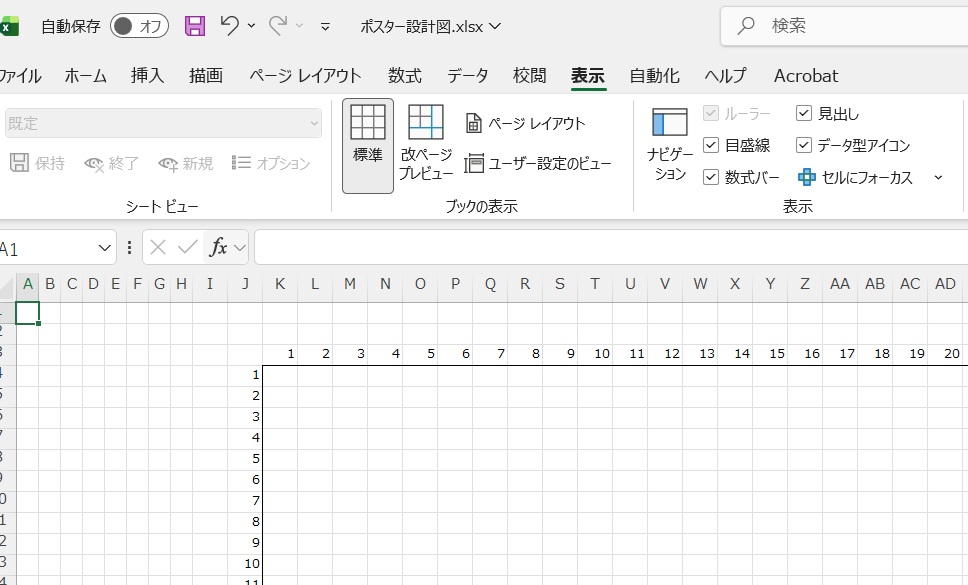The height and width of the screenshot is (585, 968).
Task: Switch to the ホーム ribbon tab
Action: tap(85, 75)
